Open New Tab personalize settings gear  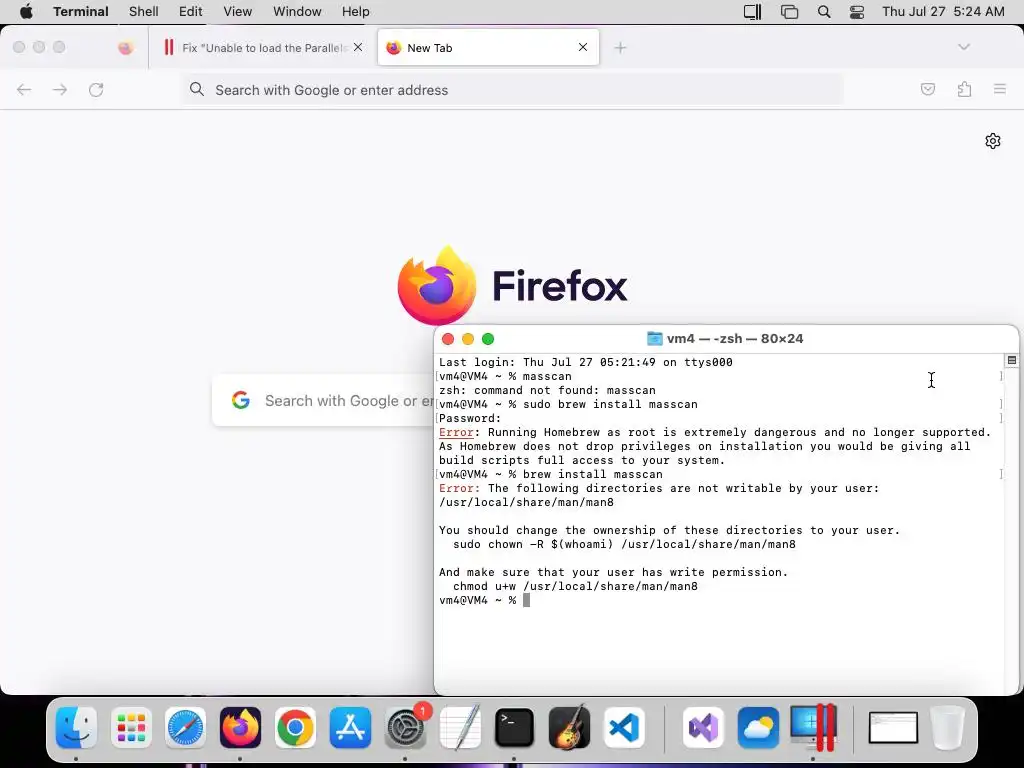993,141
